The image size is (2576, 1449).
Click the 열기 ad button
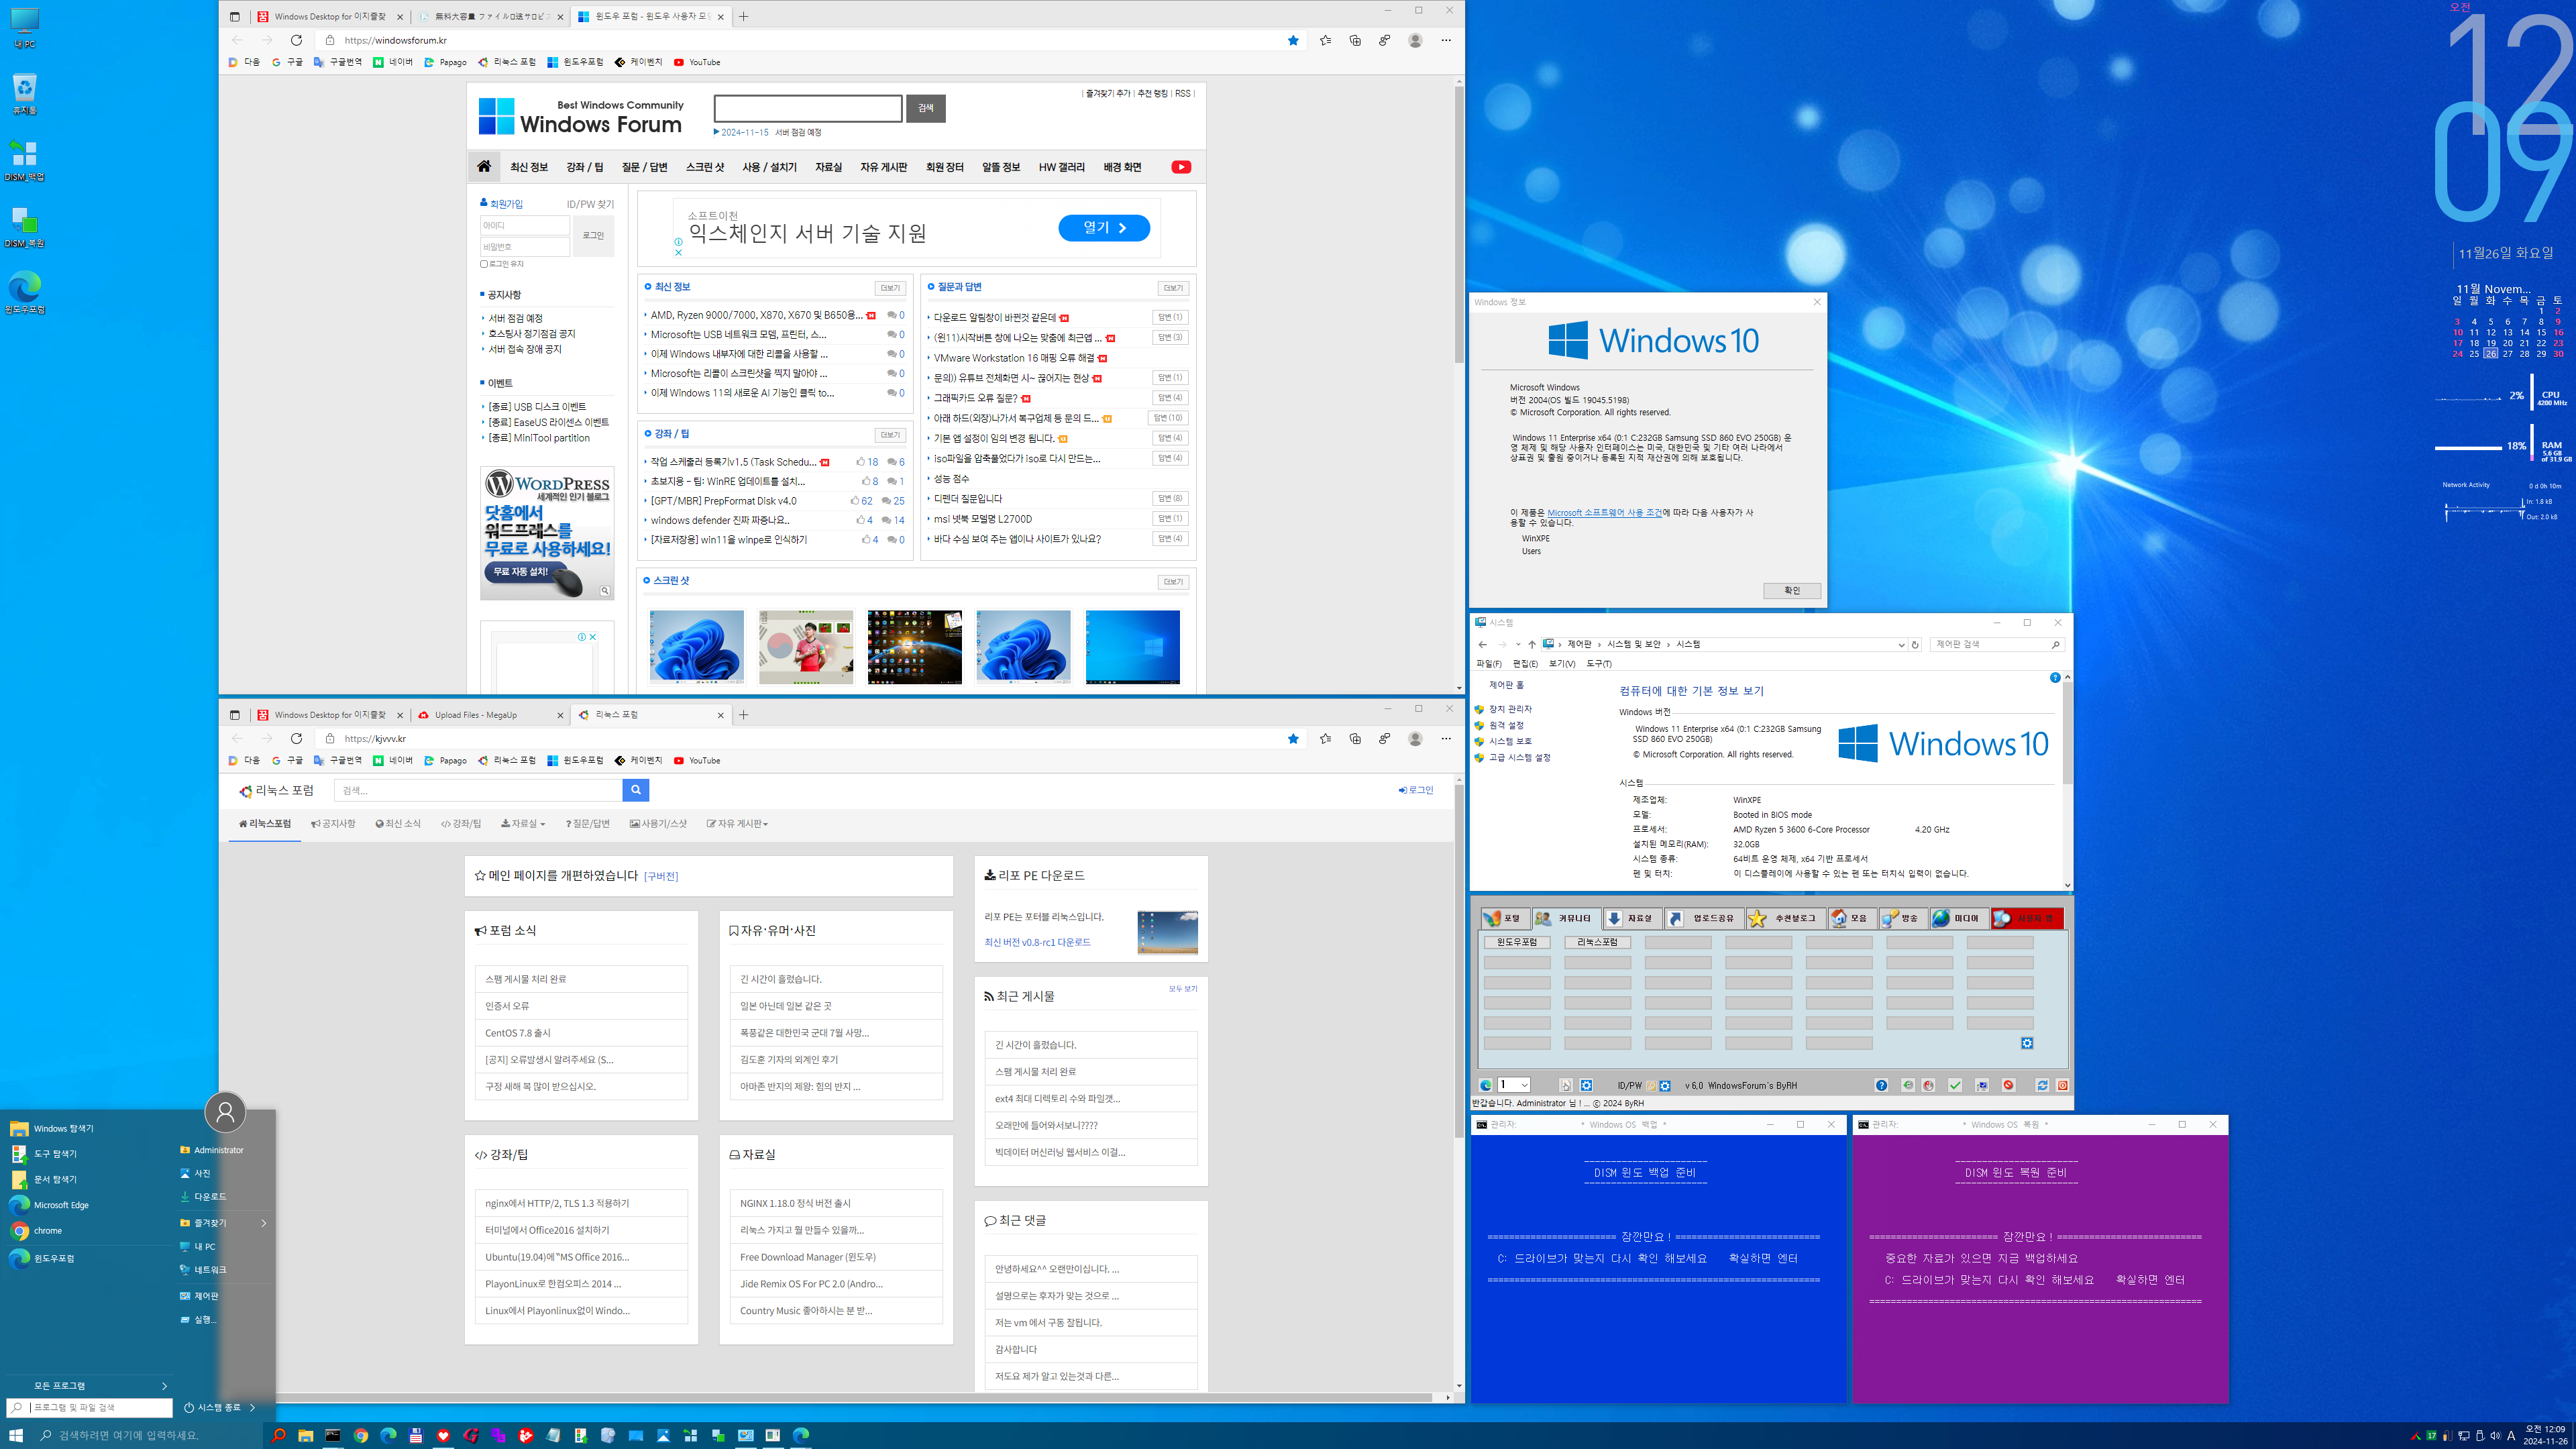1104,228
